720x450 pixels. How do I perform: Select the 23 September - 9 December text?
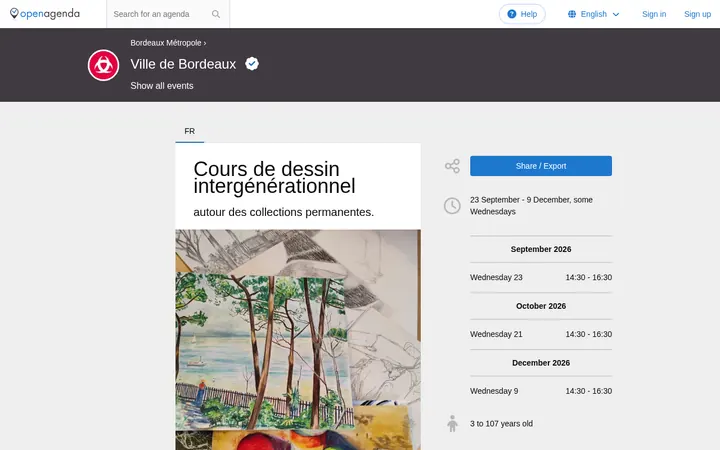[x=531, y=206]
